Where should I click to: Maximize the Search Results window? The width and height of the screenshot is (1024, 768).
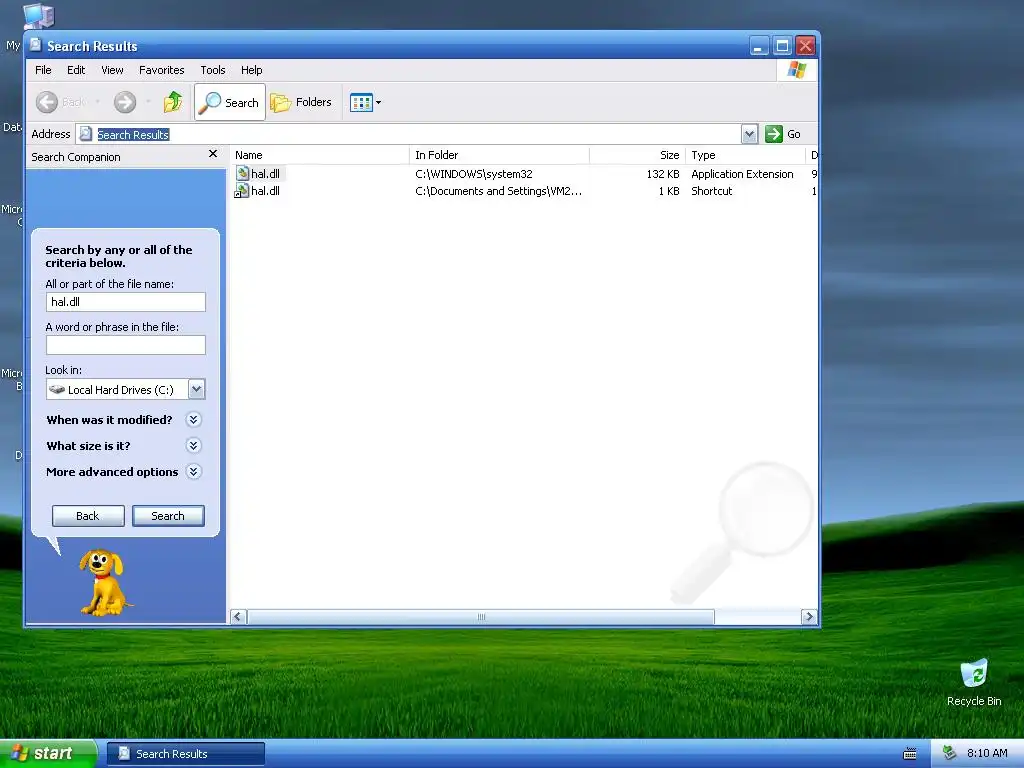782,46
